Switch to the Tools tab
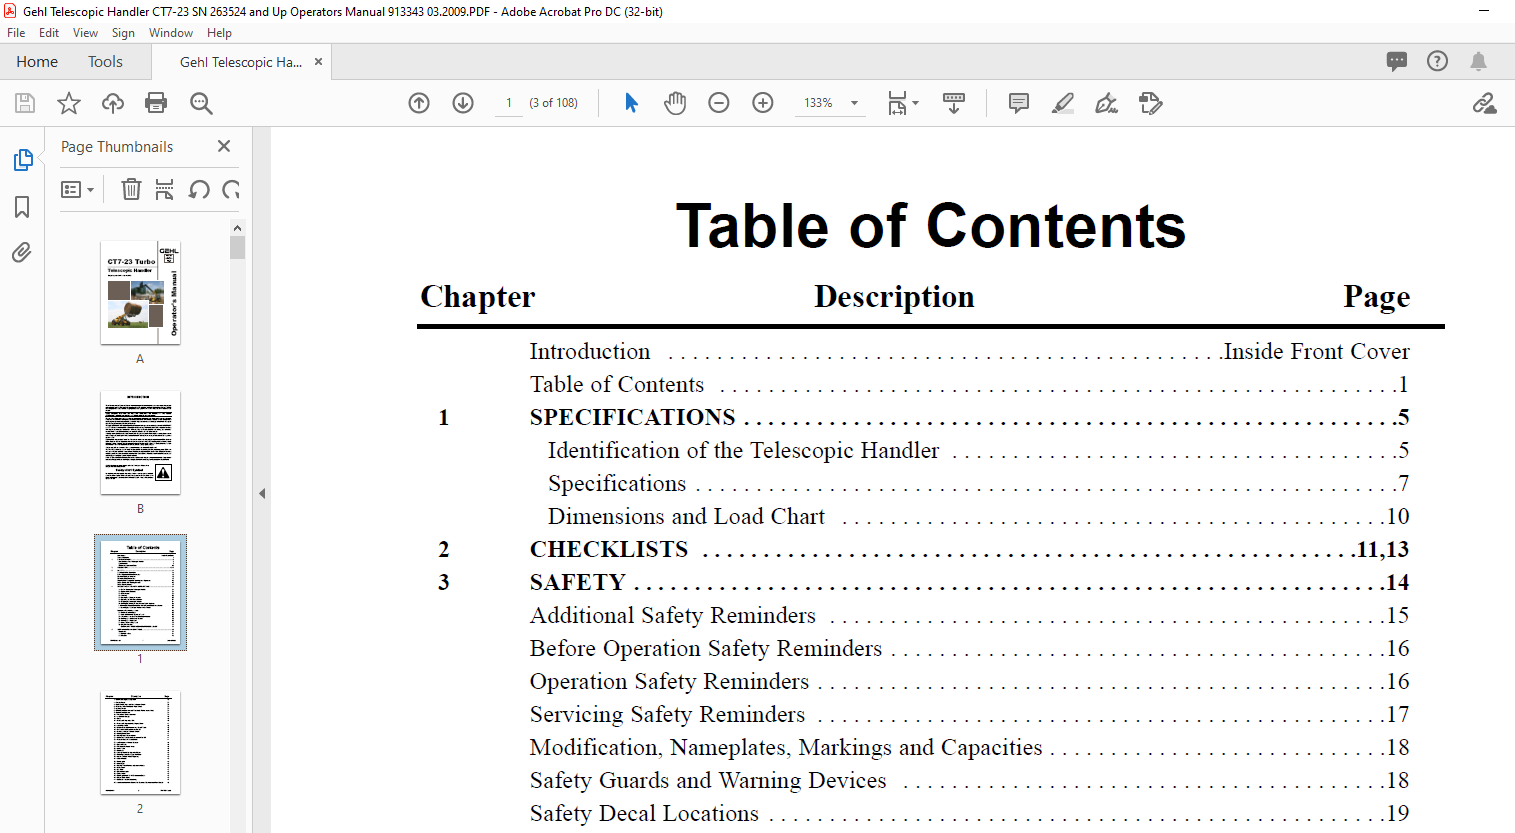 [105, 62]
